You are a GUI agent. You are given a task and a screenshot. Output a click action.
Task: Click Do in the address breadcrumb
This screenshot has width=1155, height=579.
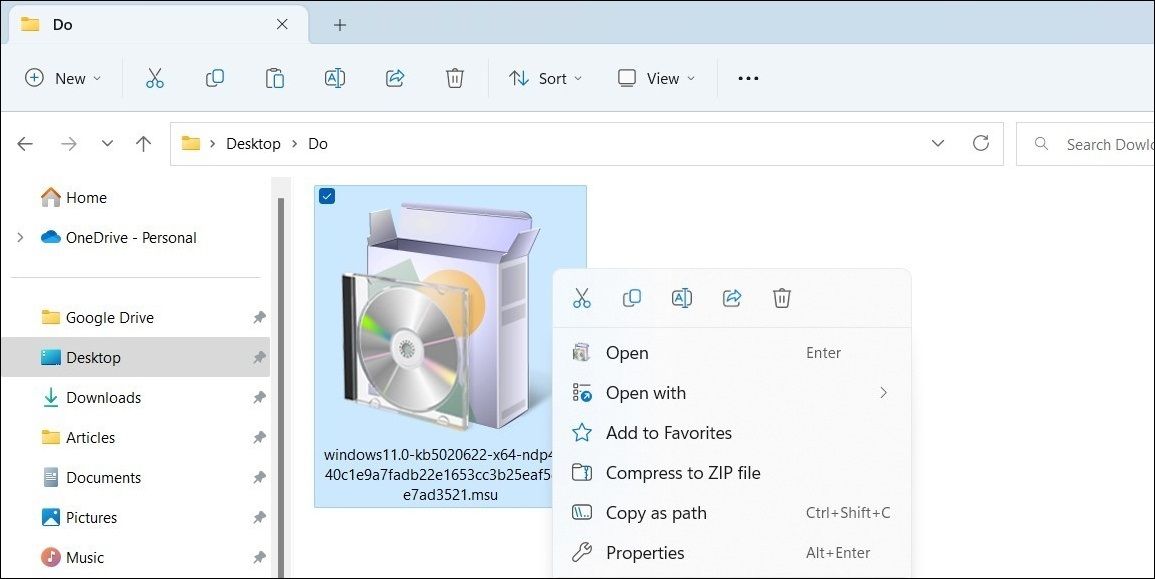(318, 144)
